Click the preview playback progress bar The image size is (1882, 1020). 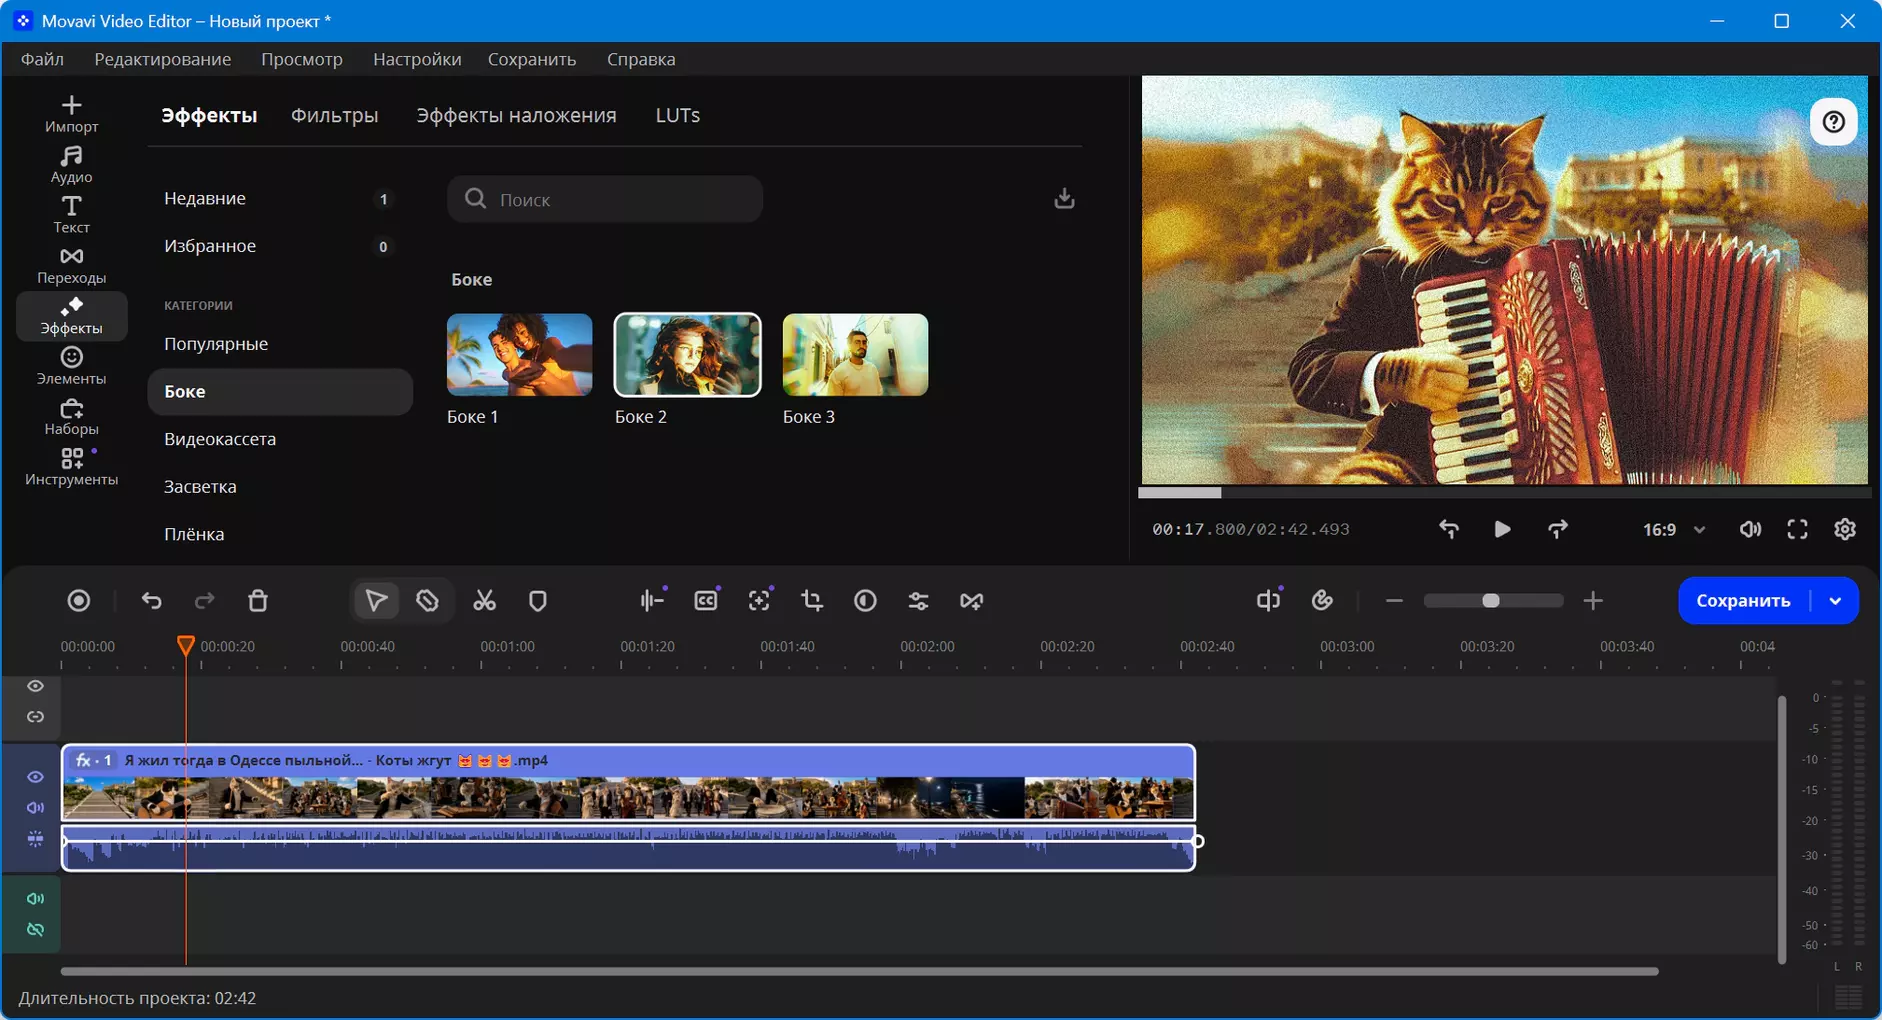pos(1504,493)
